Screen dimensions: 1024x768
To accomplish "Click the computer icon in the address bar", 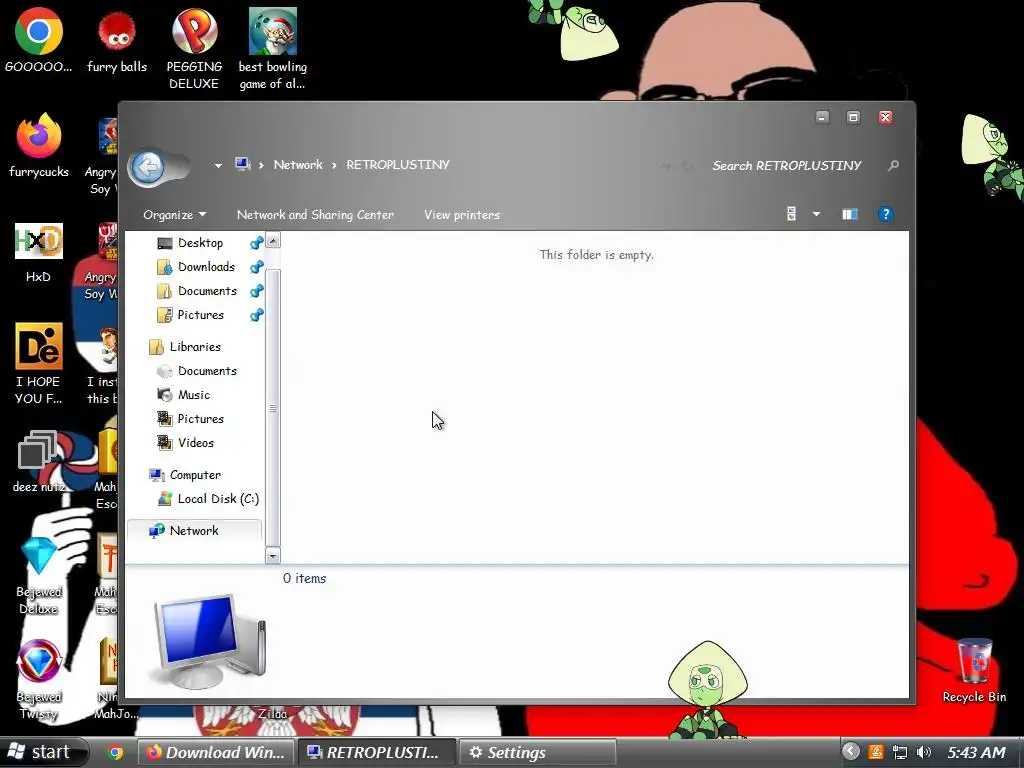I will coord(243,165).
